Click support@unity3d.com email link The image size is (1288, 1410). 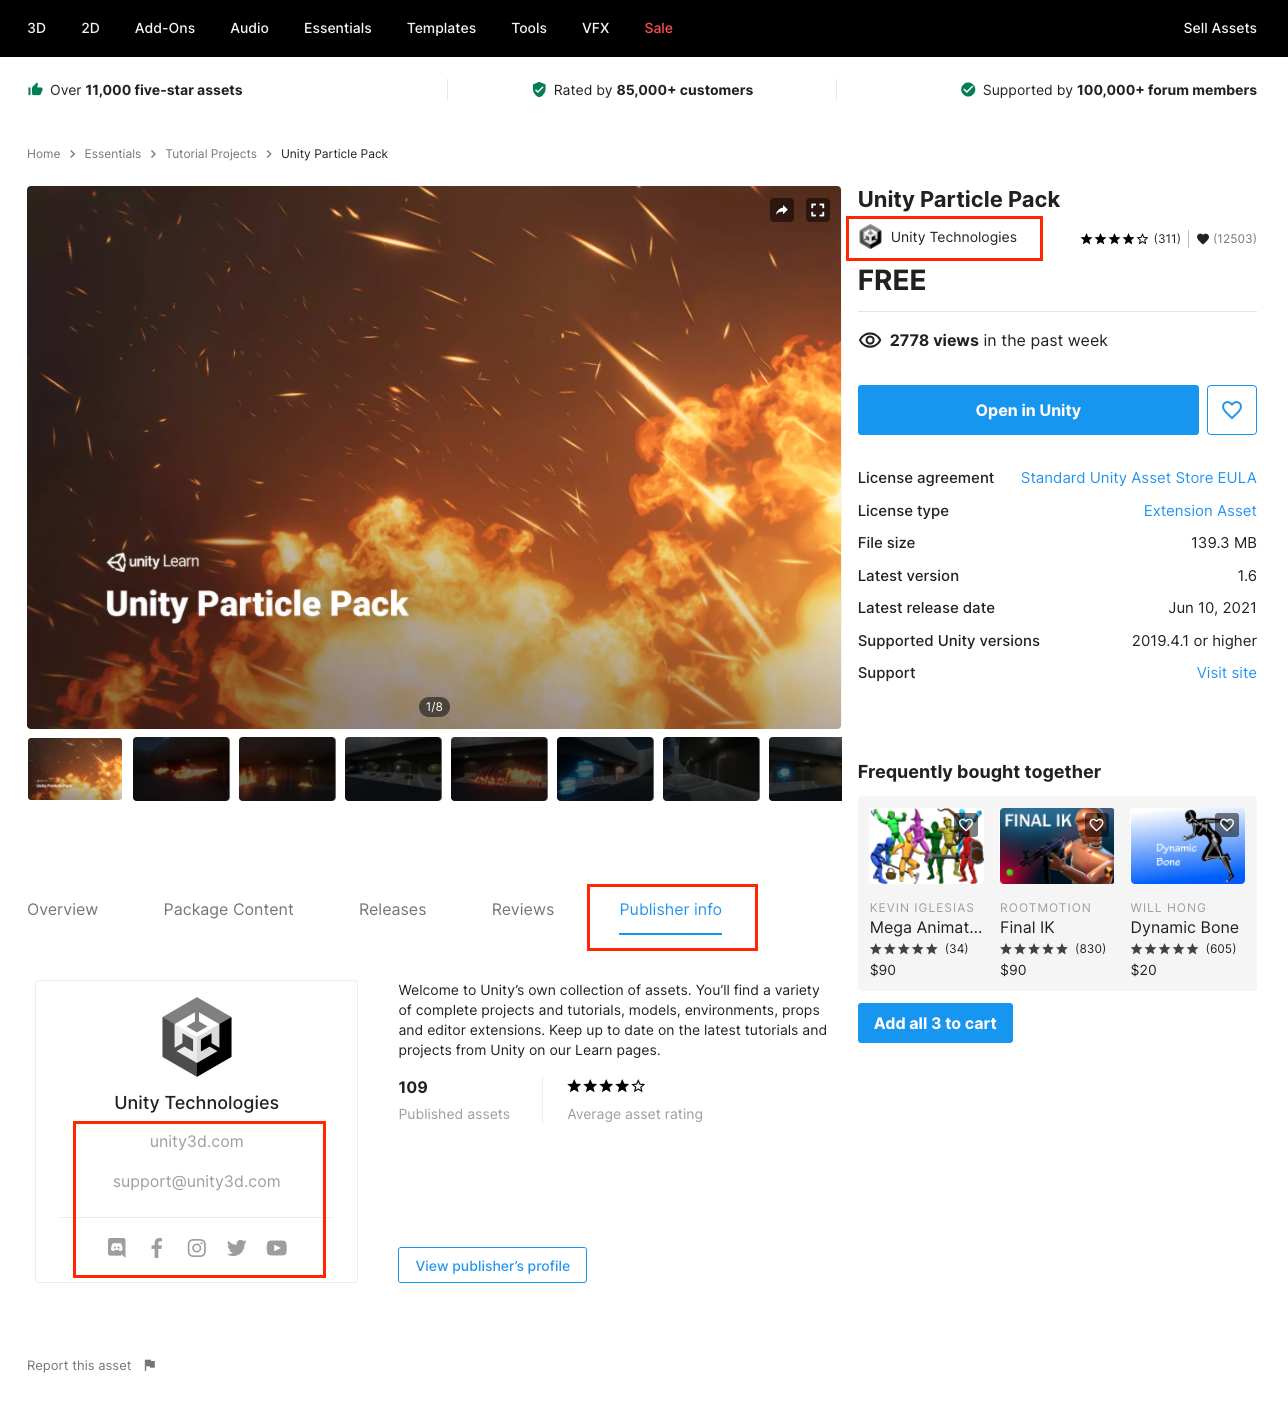tap(197, 1181)
